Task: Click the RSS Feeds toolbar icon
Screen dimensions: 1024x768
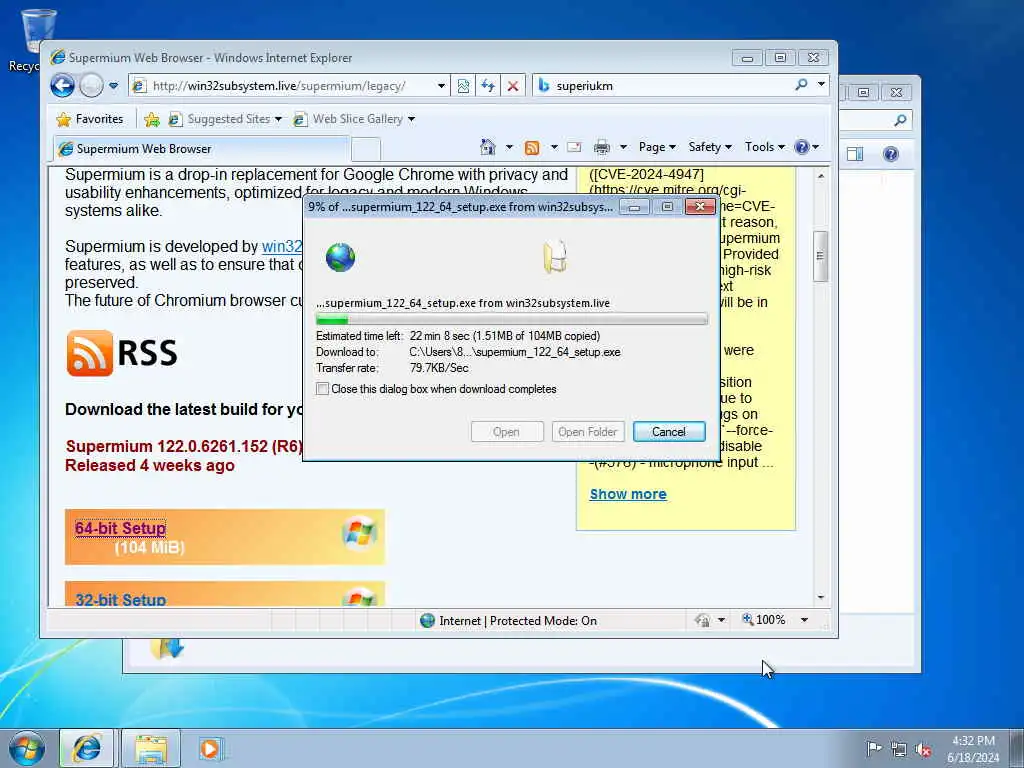Action: [x=532, y=148]
